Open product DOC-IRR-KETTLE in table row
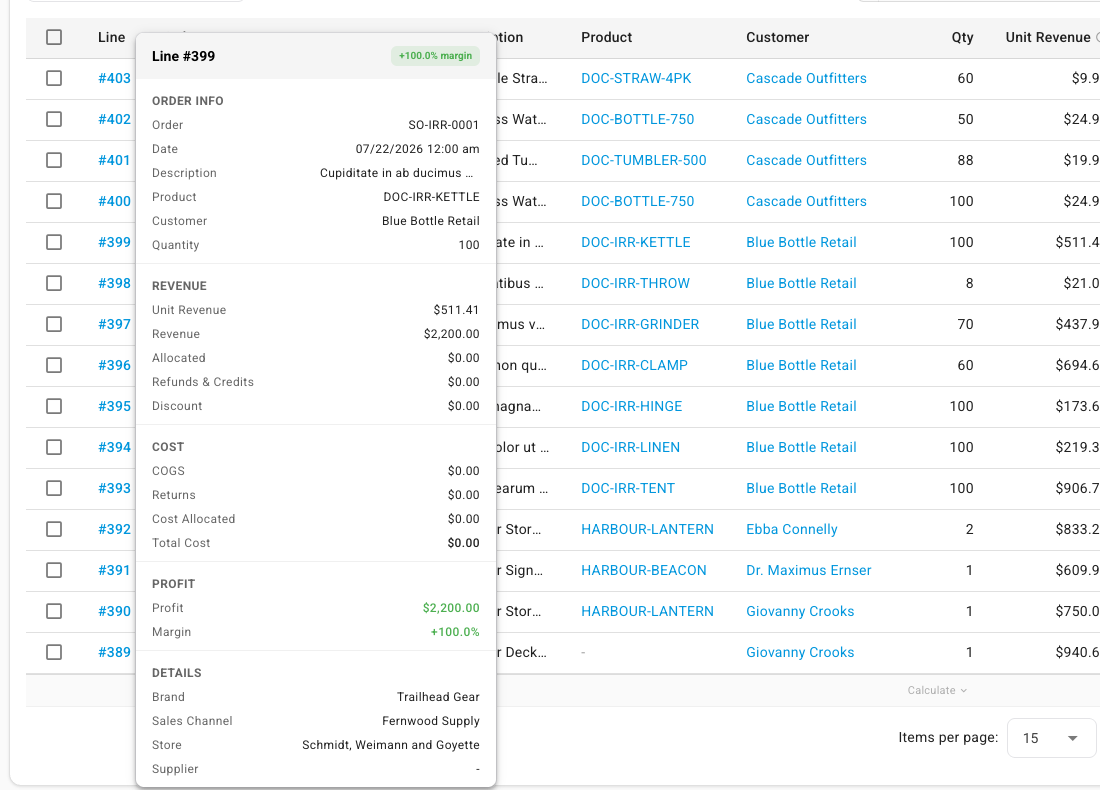The height and width of the screenshot is (790, 1100). click(636, 242)
